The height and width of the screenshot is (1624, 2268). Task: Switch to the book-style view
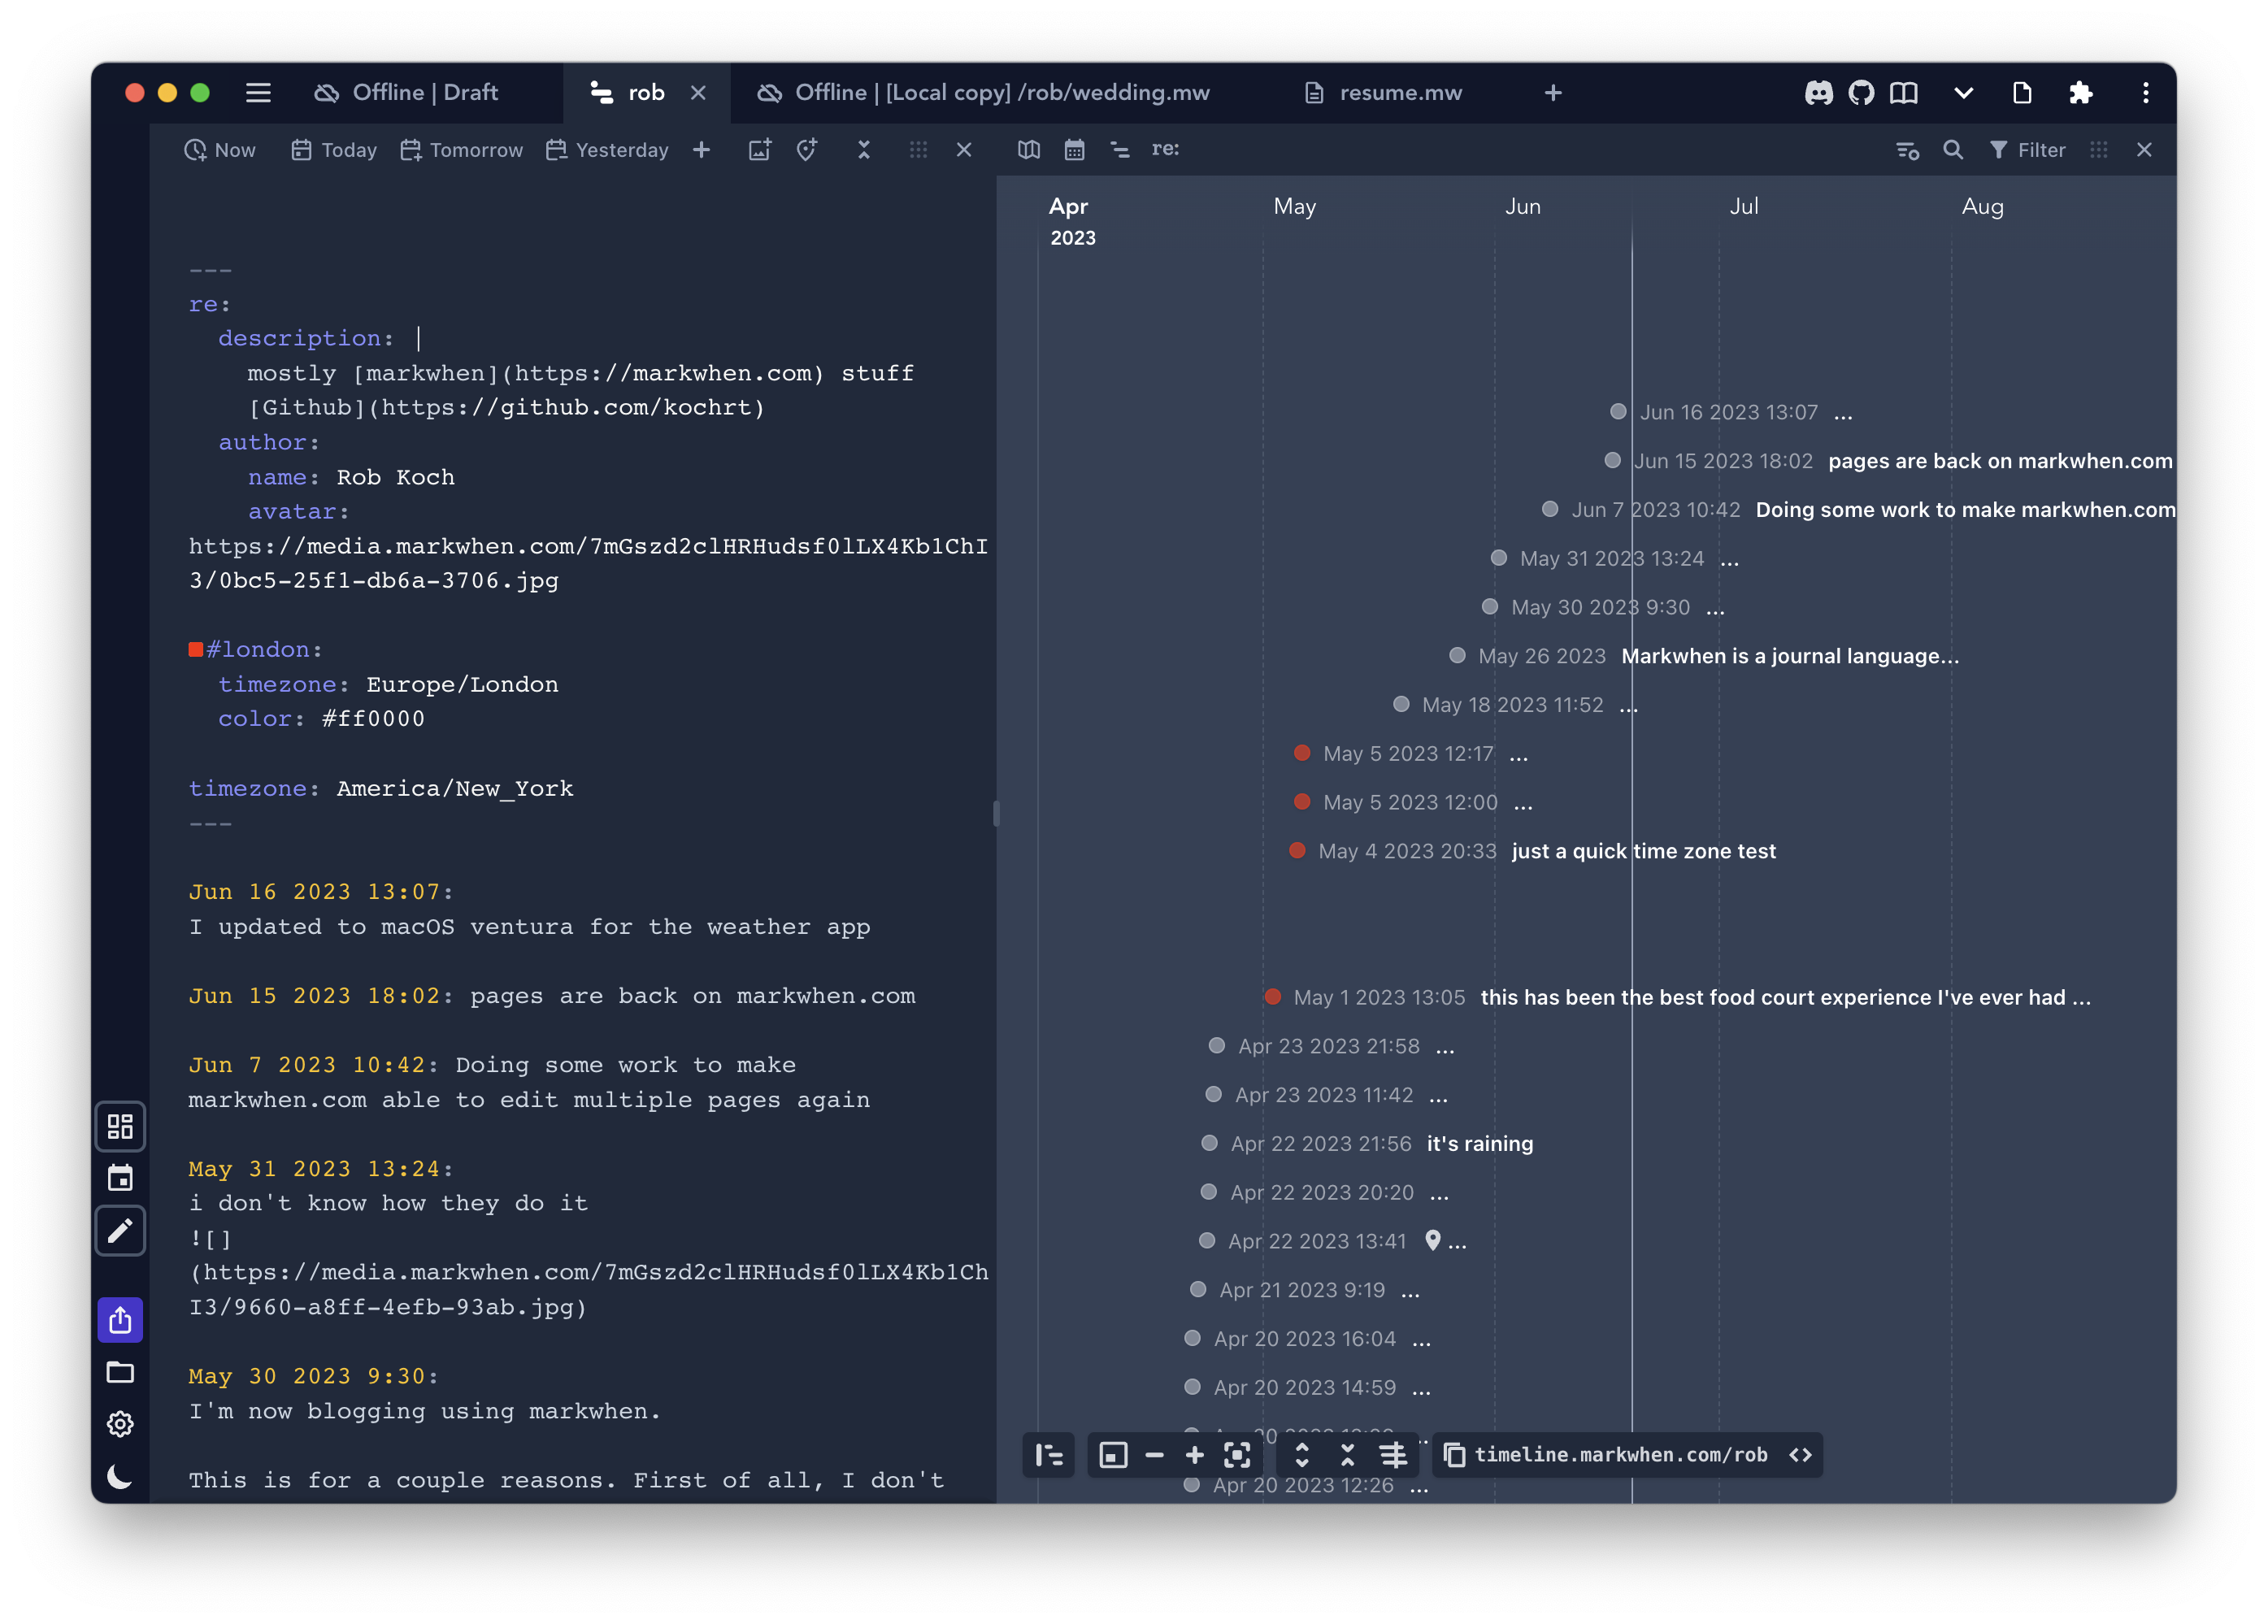[1029, 150]
